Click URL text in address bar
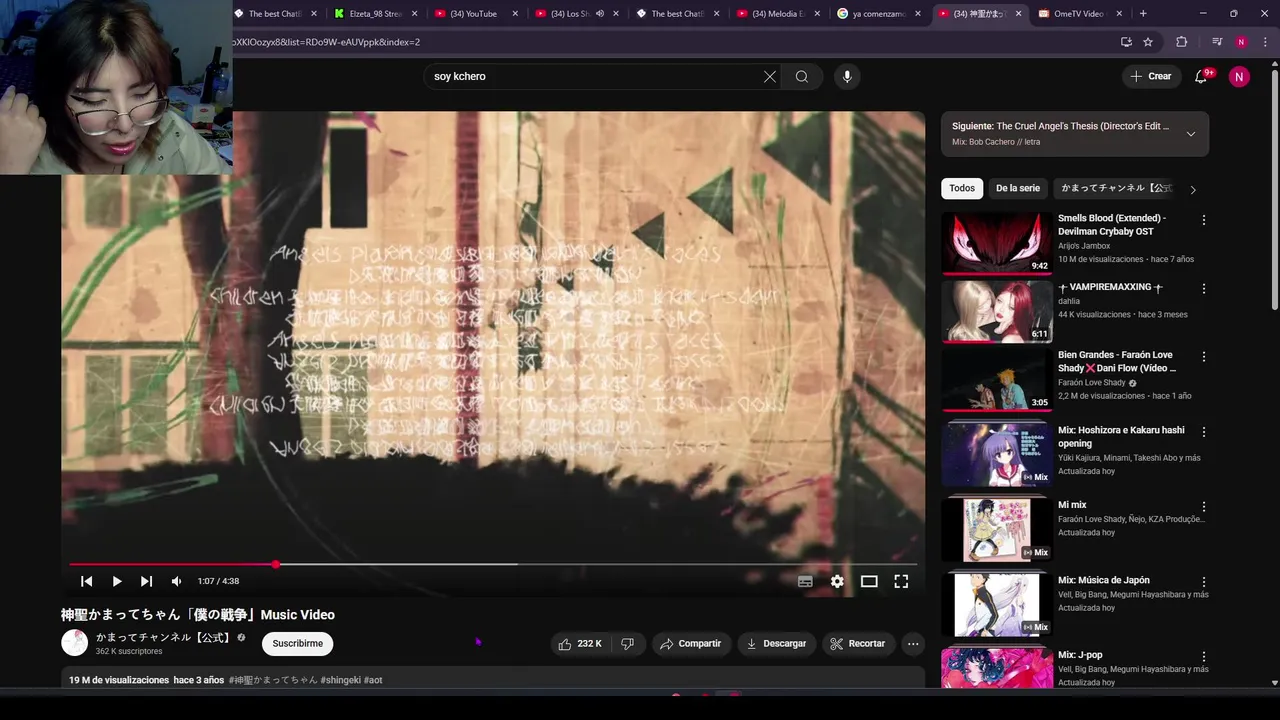The height and width of the screenshot is (720, 1280). pos(326,42)
